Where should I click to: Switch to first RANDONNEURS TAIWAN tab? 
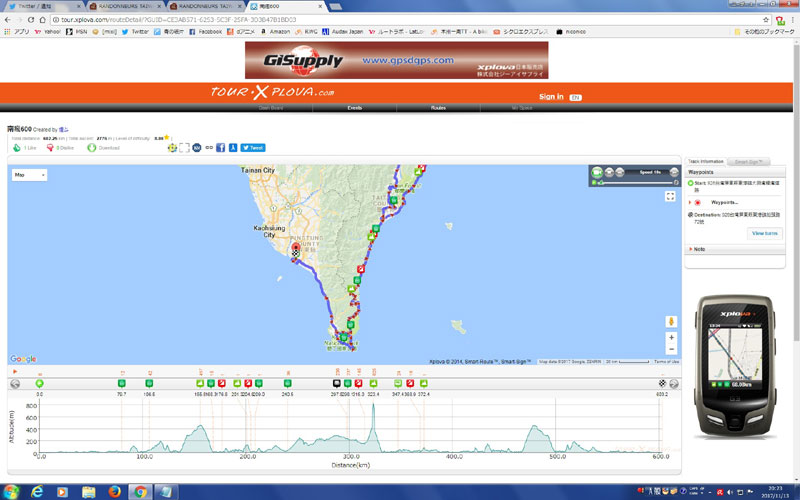click(x=125, y=6)
